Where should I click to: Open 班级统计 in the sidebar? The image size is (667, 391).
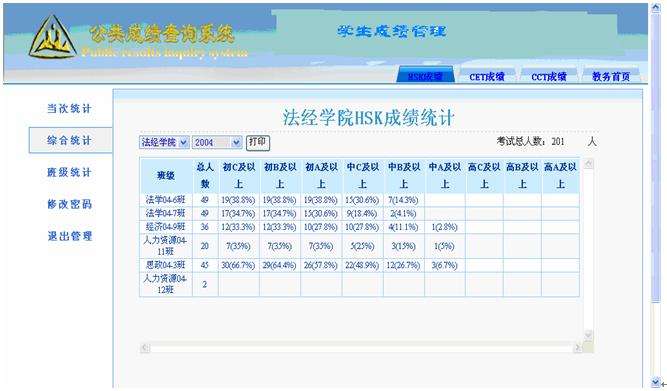pos(69,172)
